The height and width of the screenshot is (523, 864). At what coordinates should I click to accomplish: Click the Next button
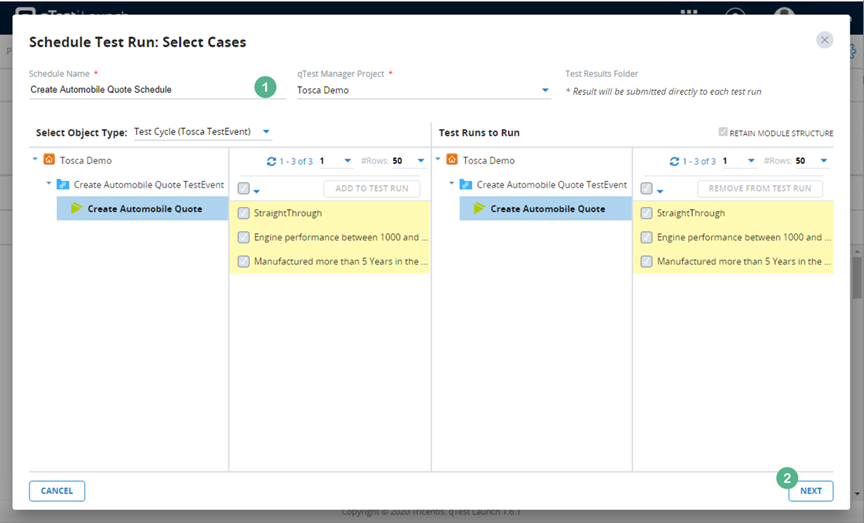(x=810, y=491)
